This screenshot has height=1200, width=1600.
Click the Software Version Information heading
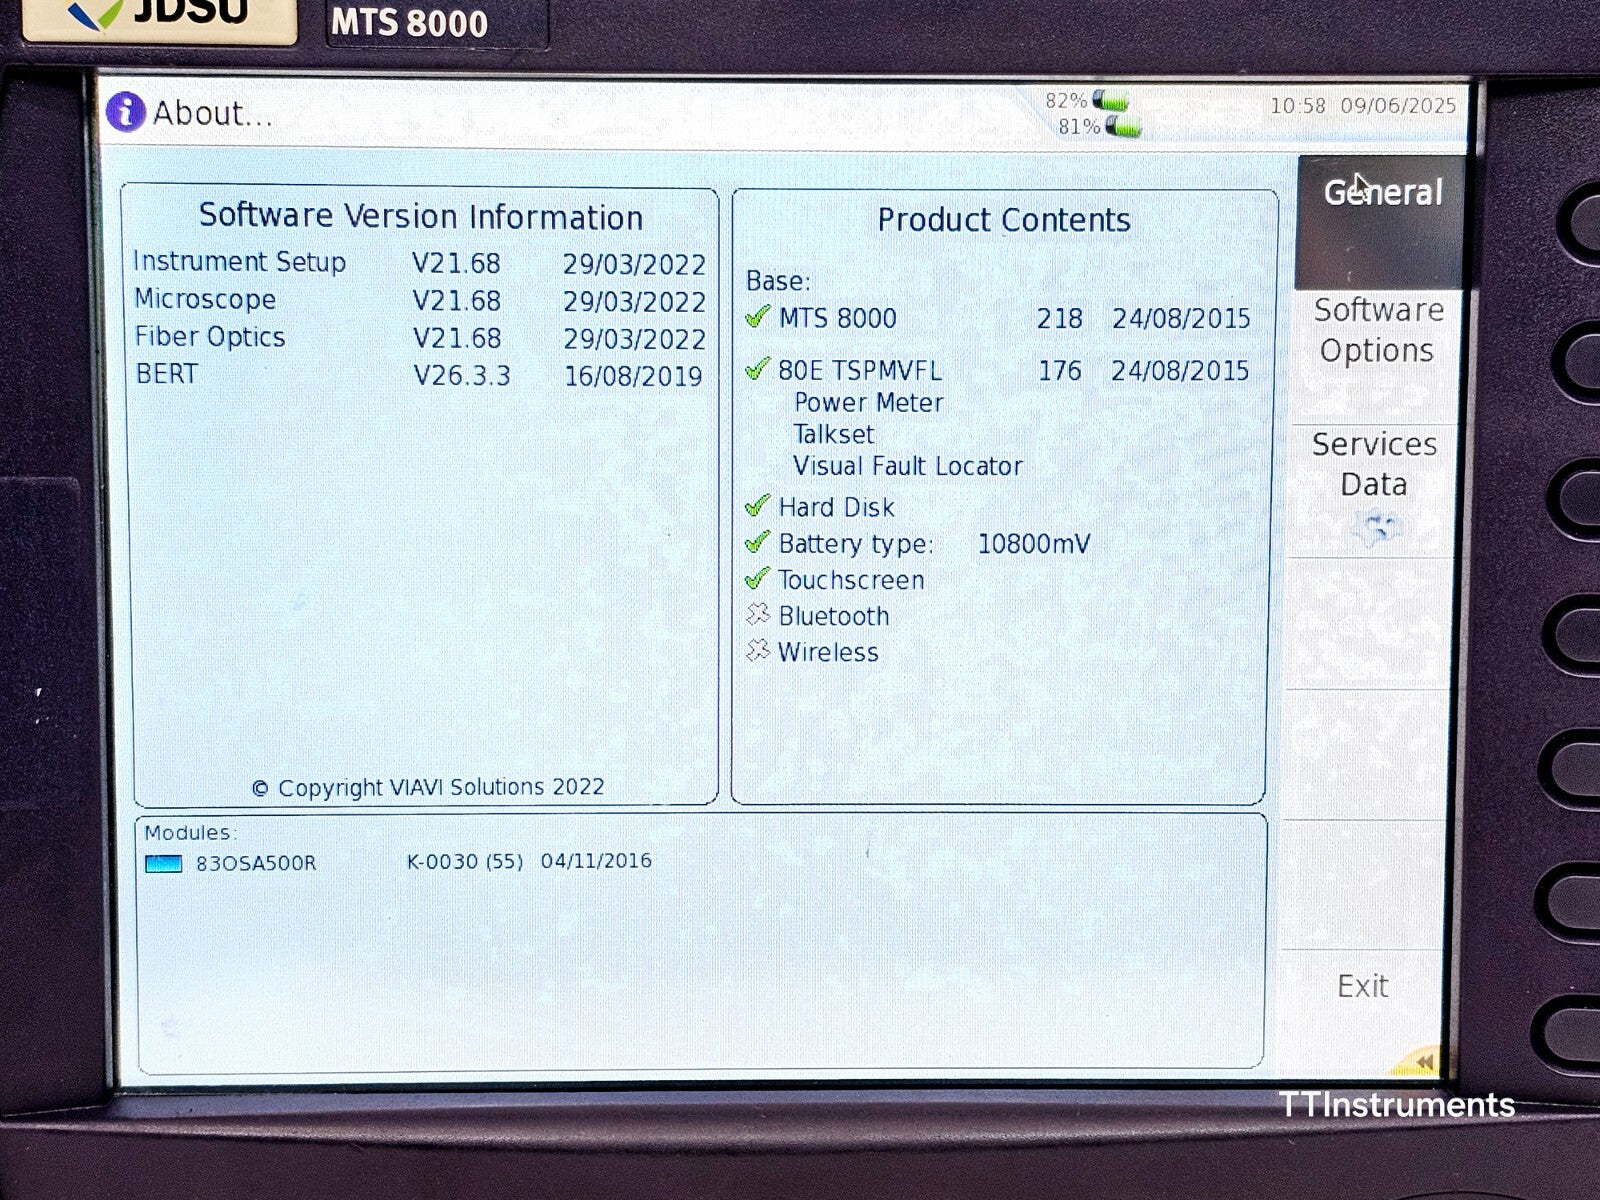(x=421, y=216)
